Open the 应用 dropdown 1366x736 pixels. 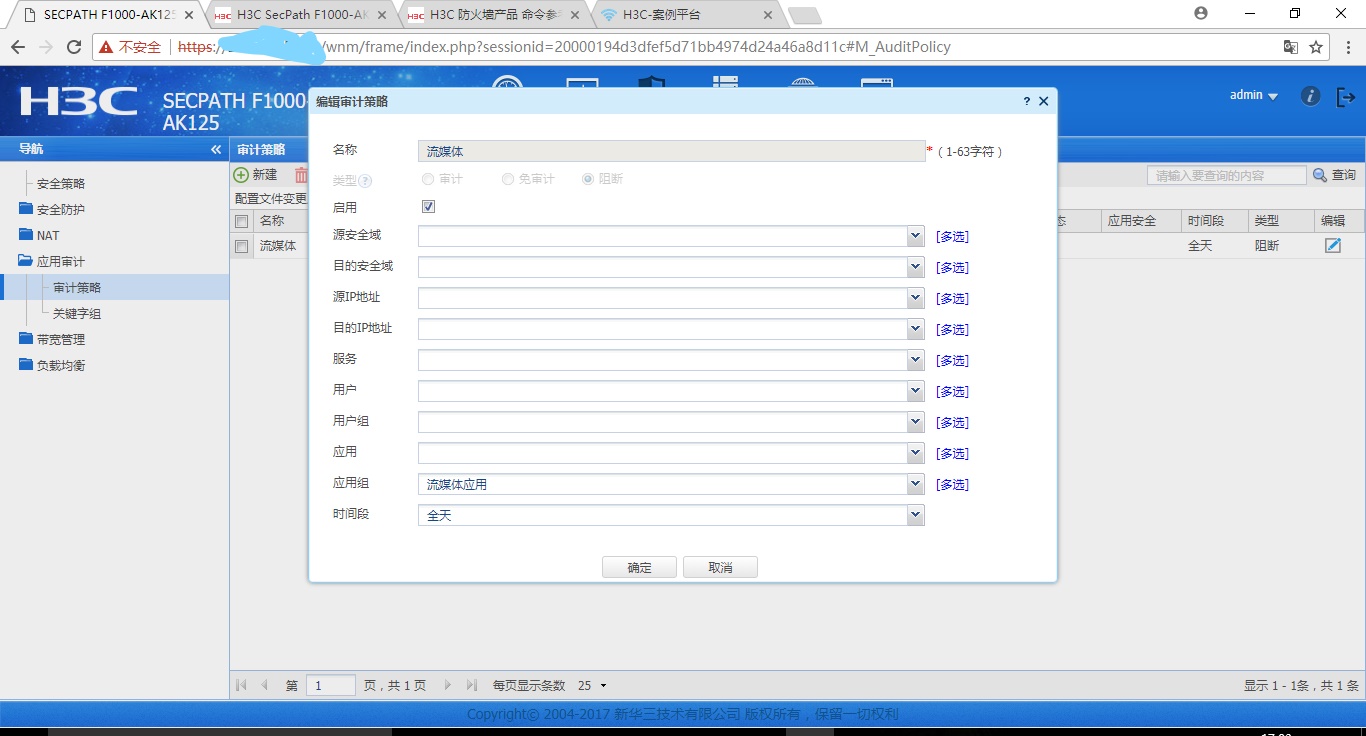pos(915,453)
